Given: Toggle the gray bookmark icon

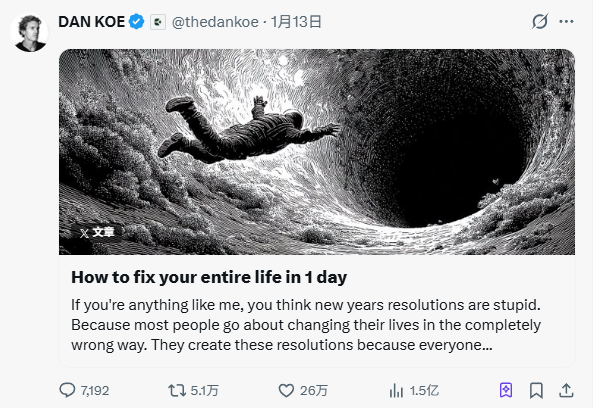Looking at the screenshot, I should coord(537,390).
